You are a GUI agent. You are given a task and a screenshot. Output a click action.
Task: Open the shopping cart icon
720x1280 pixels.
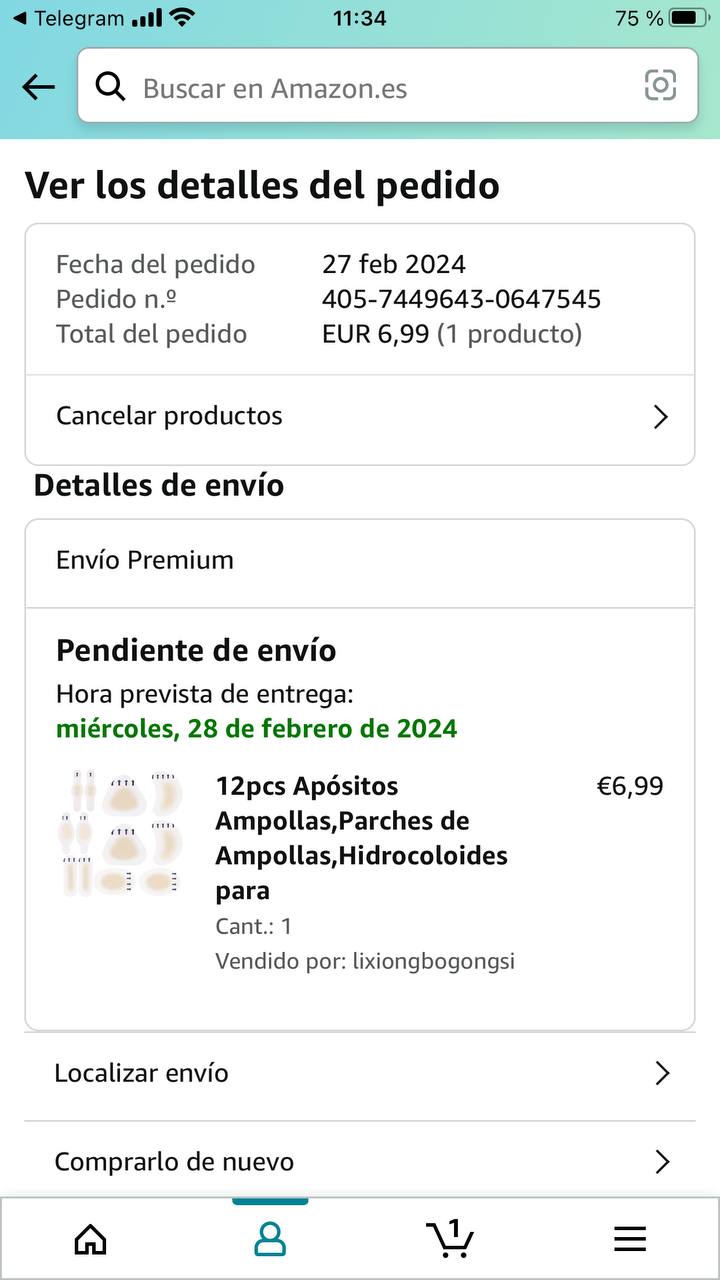[450, 1238]
